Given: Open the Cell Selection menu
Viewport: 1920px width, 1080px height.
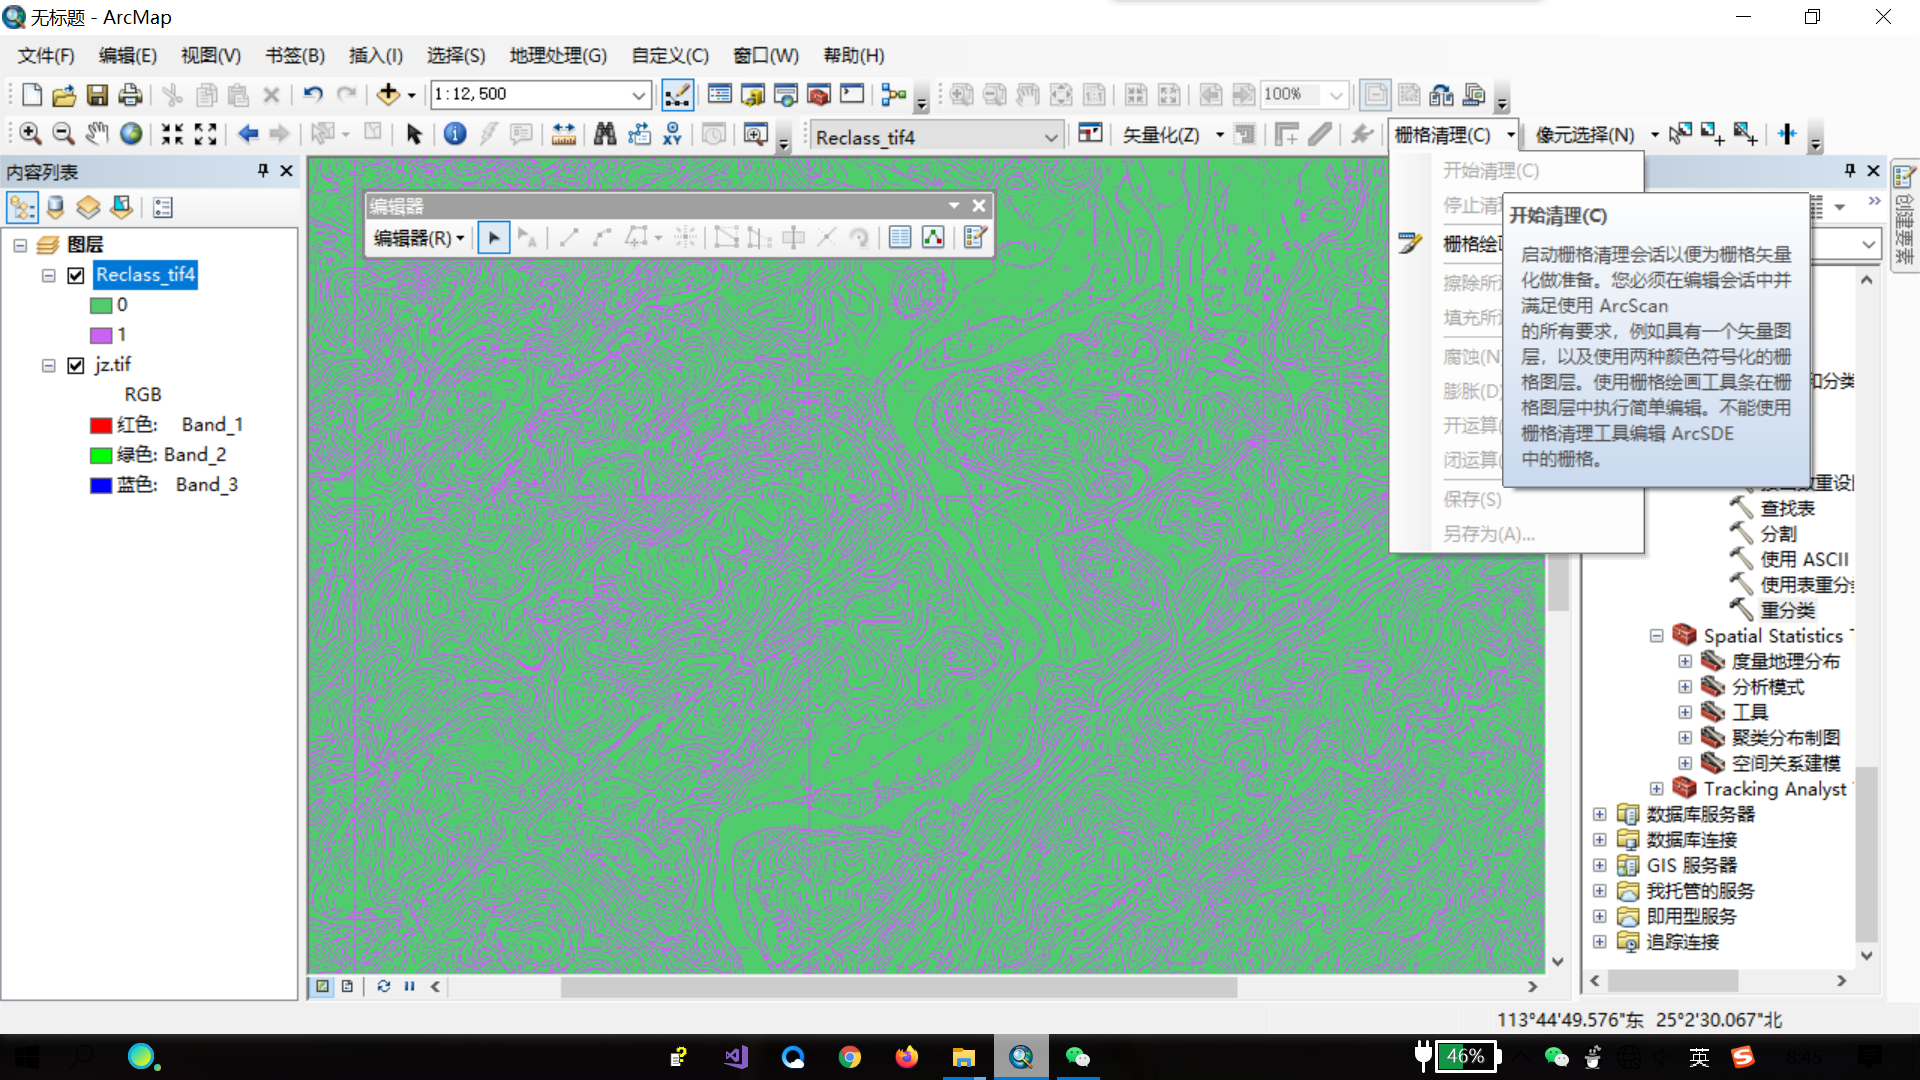Looking at the screenshot, I should coord(1597,135).
